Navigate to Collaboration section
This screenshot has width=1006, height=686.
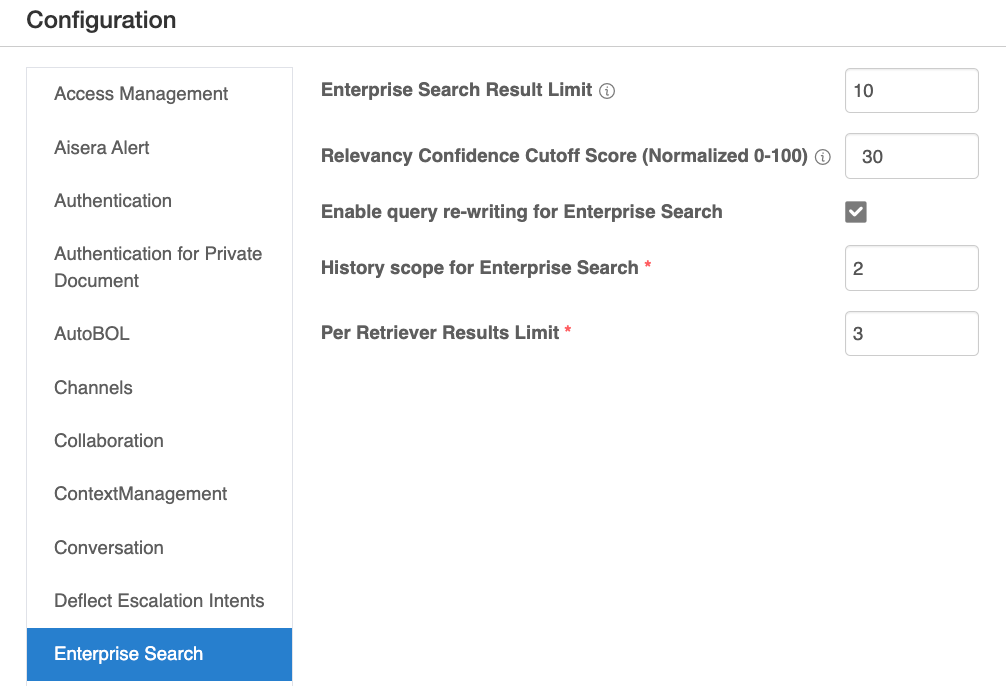click(109, 441)
